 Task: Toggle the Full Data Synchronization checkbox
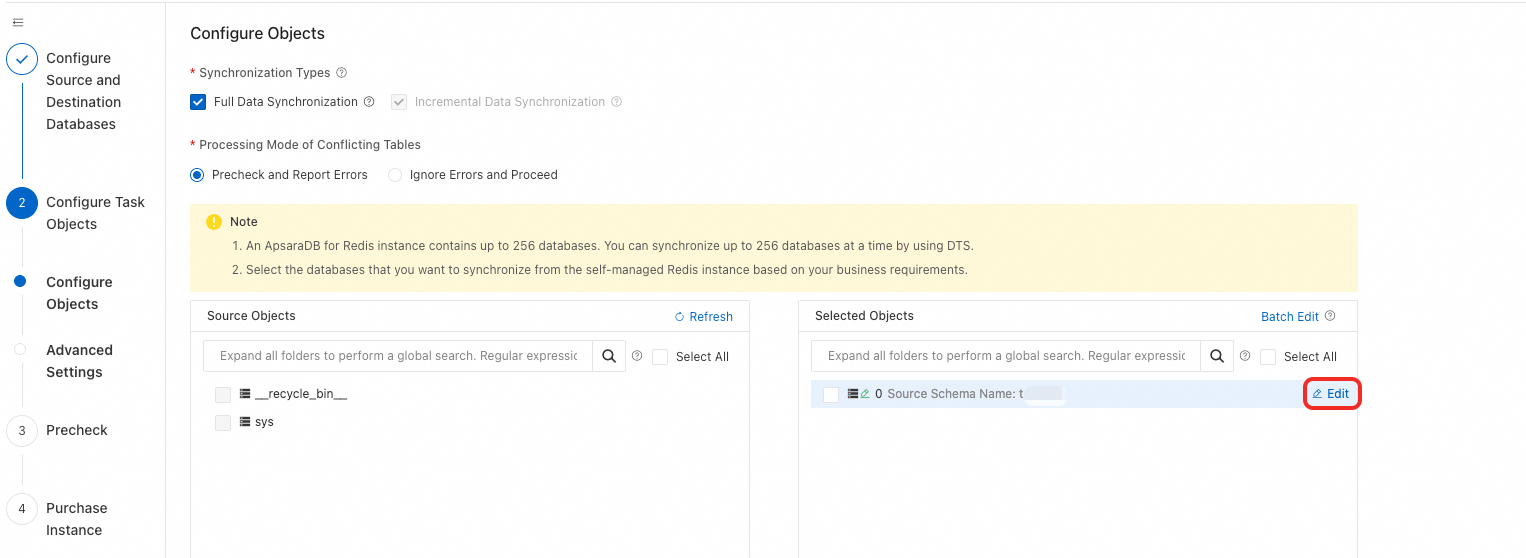point(198,102)
